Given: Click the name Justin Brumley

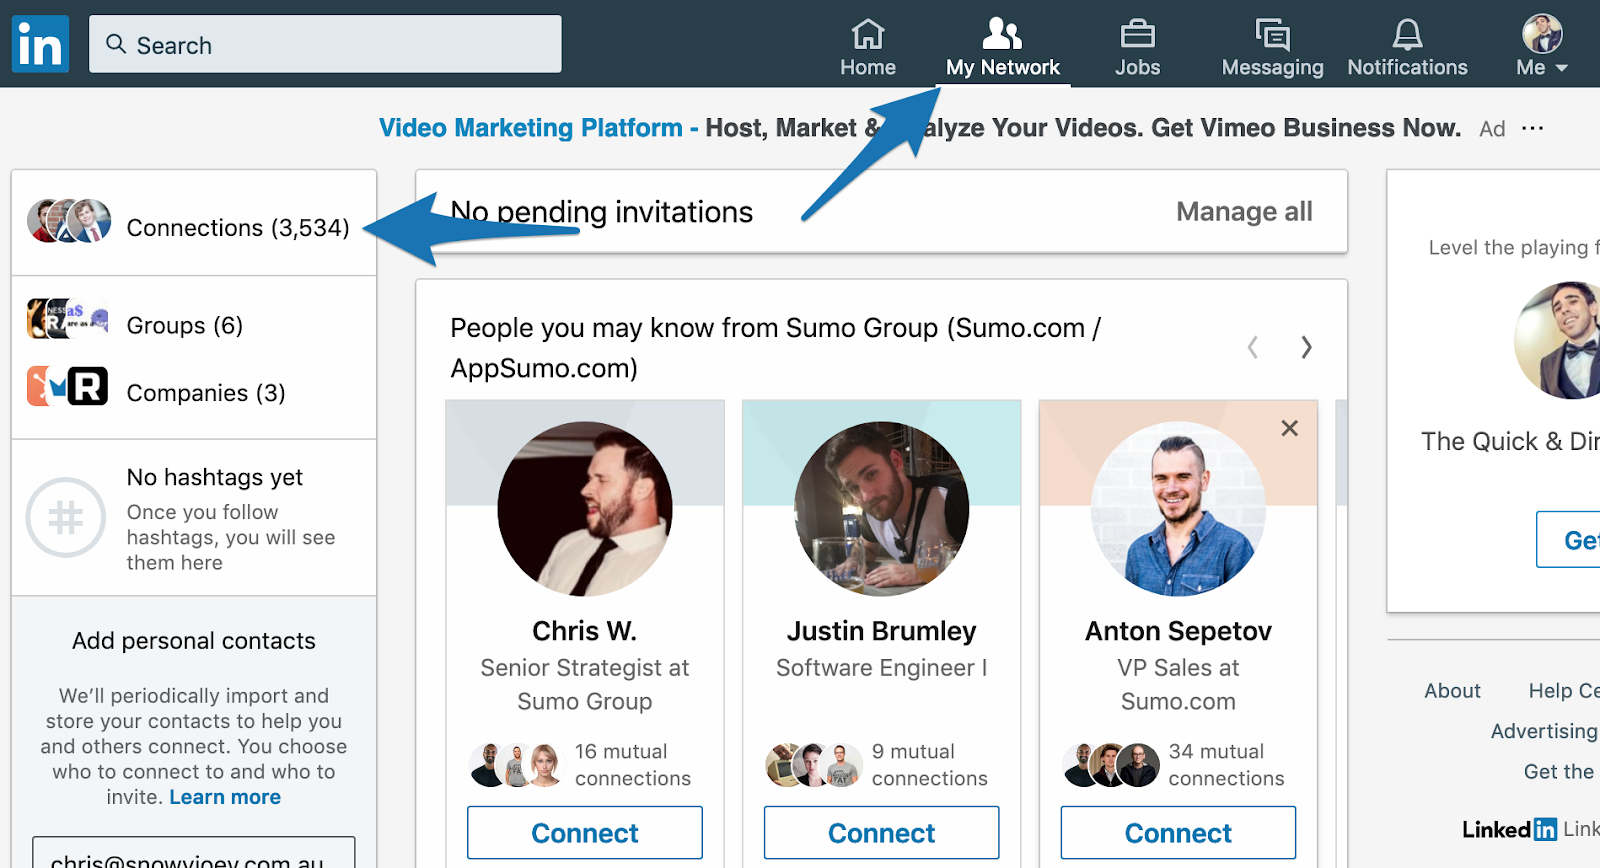Looking at the screenshot, I should point(882,631).
